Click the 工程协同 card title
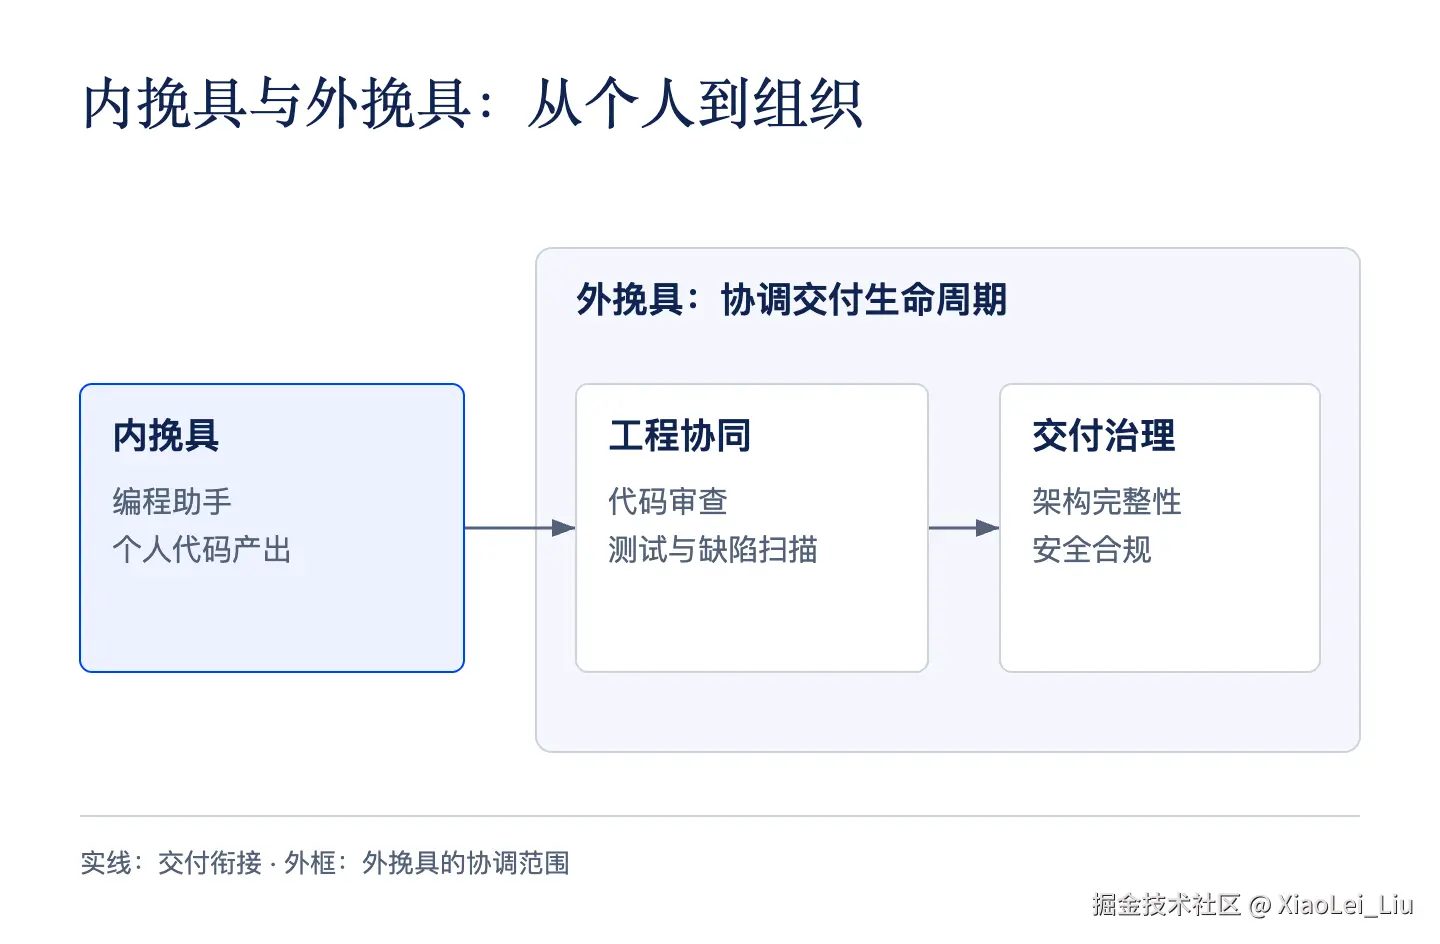 tap(680, 435)
